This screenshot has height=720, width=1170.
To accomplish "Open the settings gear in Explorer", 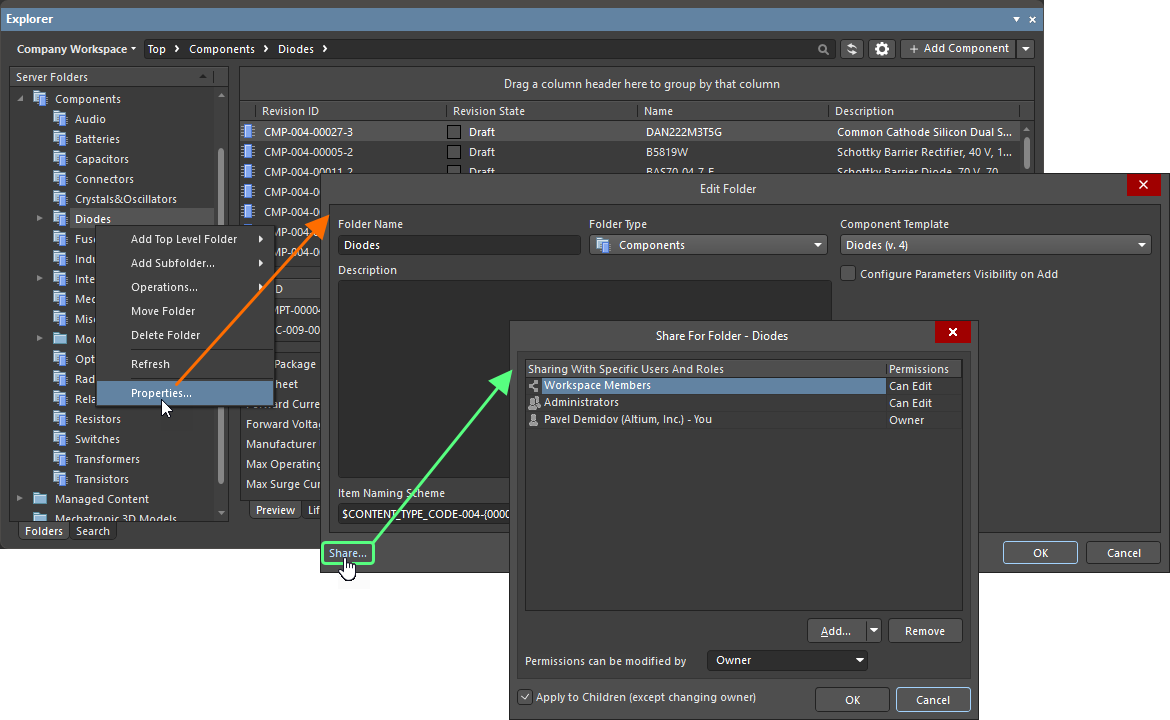I will [882, 49].
